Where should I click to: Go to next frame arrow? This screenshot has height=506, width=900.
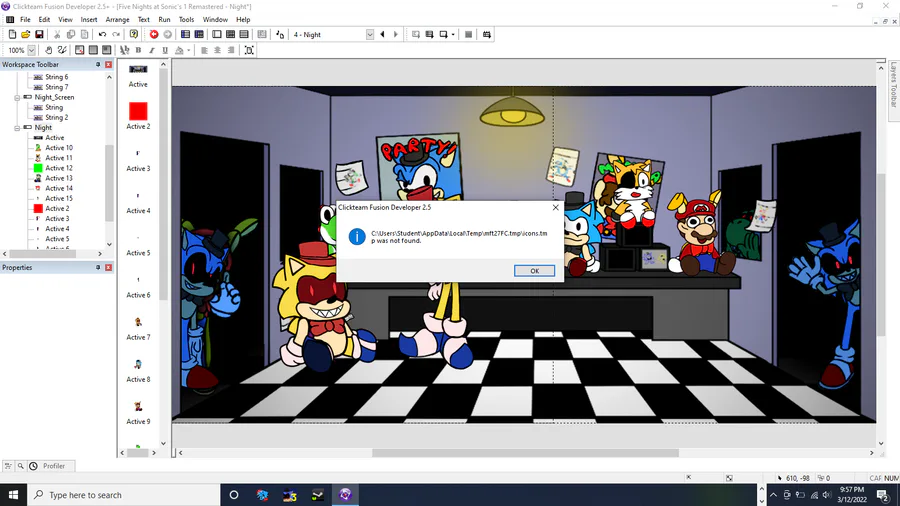396,34
